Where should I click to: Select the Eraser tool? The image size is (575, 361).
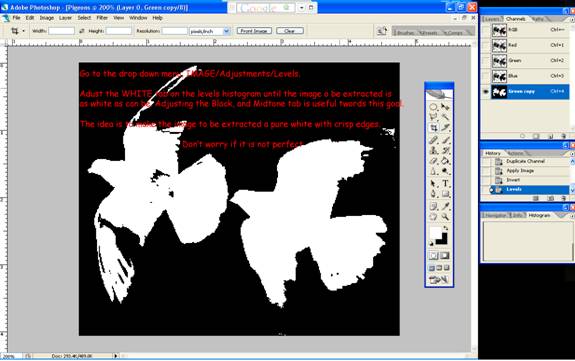(433, 161)
